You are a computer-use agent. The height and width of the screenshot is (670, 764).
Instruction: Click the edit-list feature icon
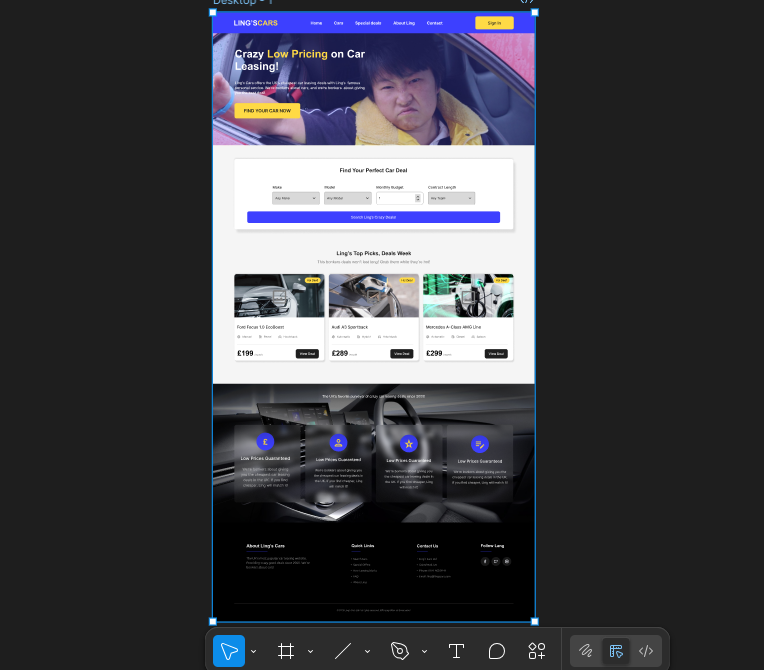[x=480, y=444]
